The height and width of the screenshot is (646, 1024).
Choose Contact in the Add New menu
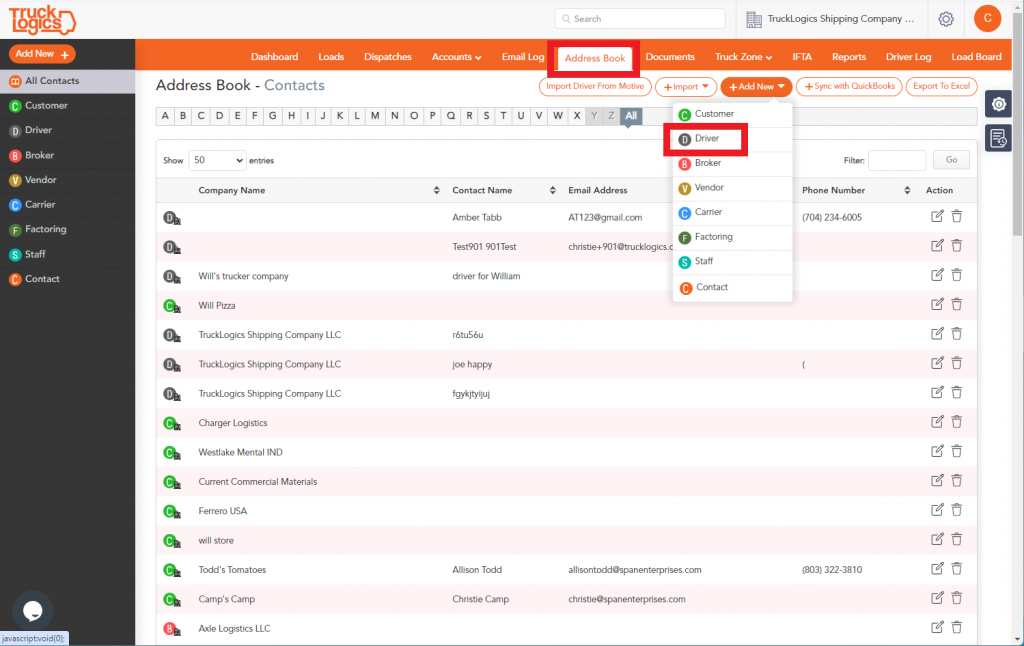point(732,287)
